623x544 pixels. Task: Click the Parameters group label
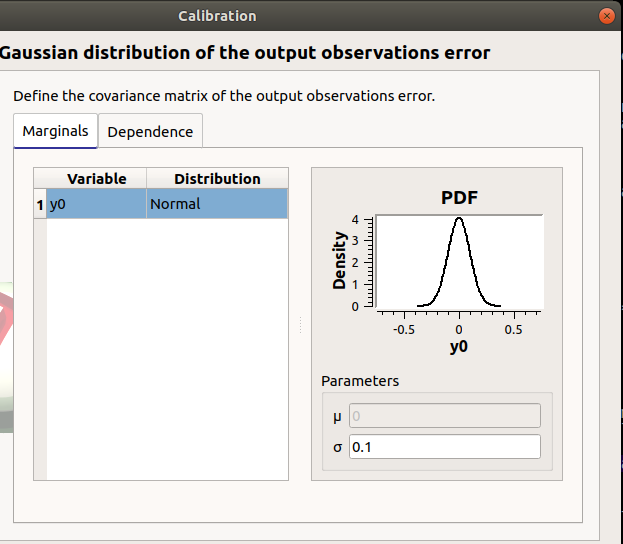tap(359, 381)
